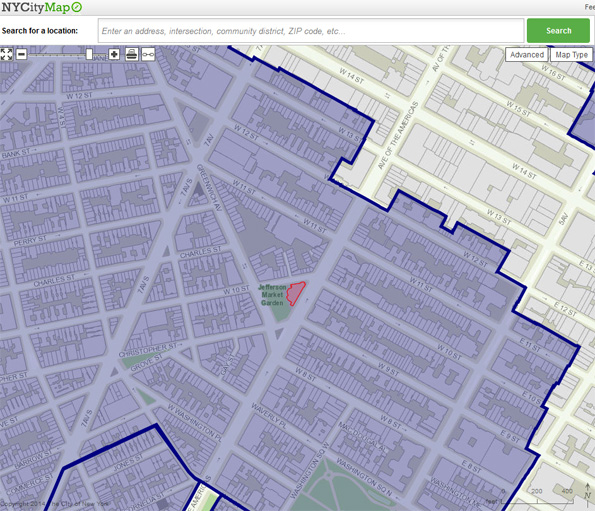Image resolution: width=595 pixels, height=511 pixels.
Task: Click the E 9 ST street label
Action: click(x=510, y=436)
